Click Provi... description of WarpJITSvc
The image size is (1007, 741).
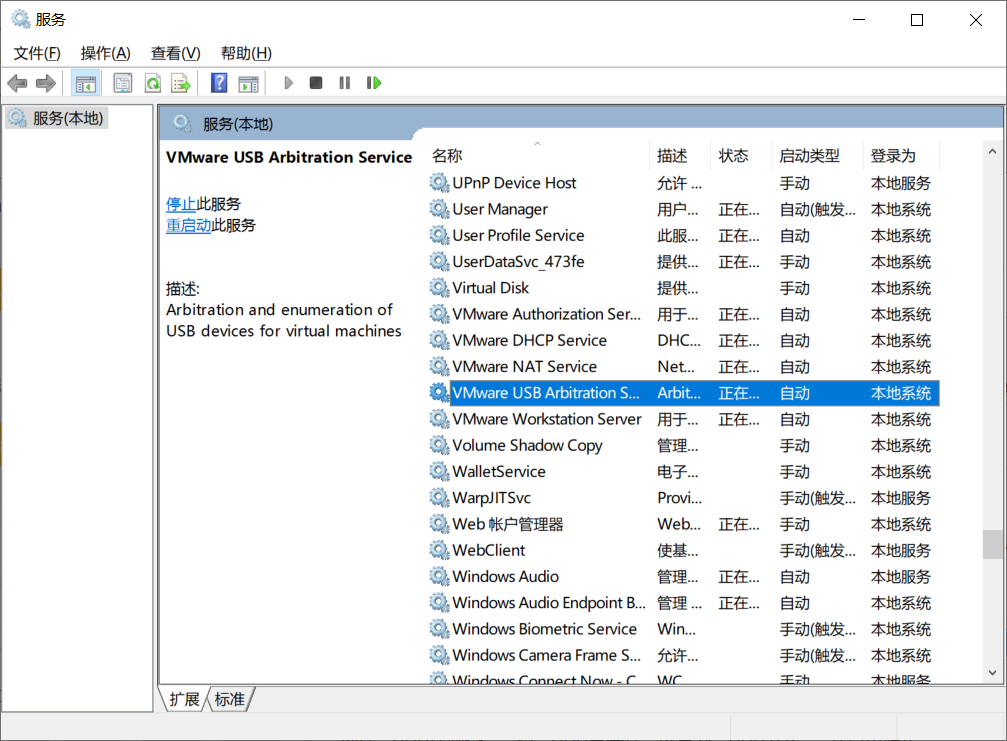click(x=679, y=498)
